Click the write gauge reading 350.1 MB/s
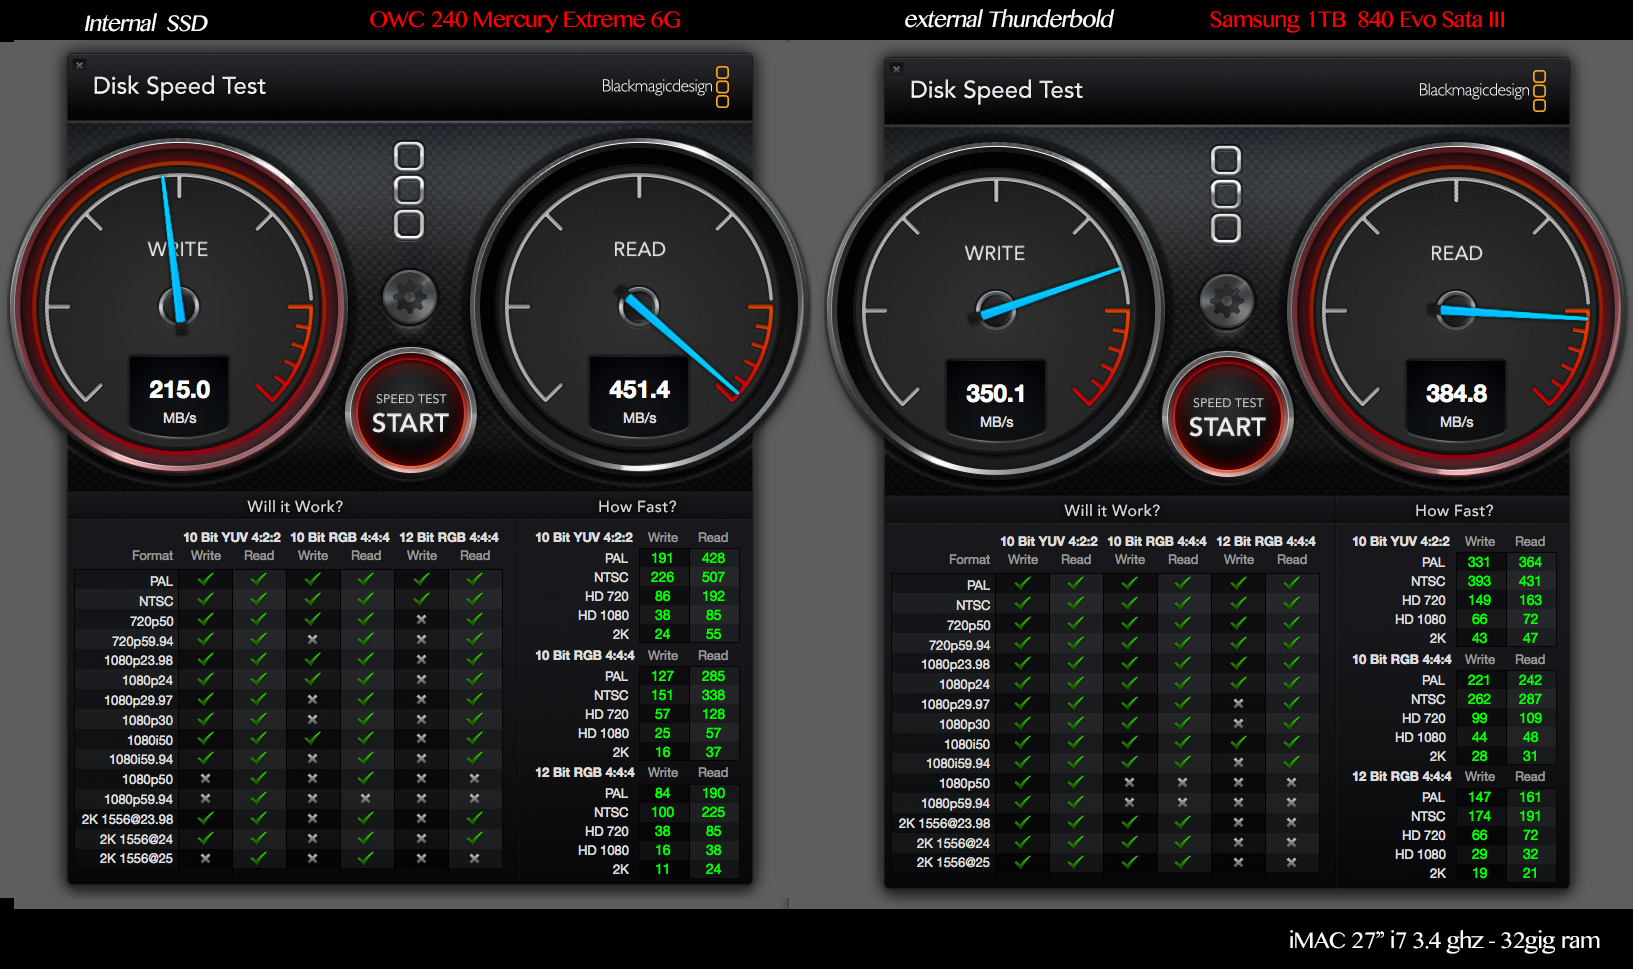 (995, 309)
